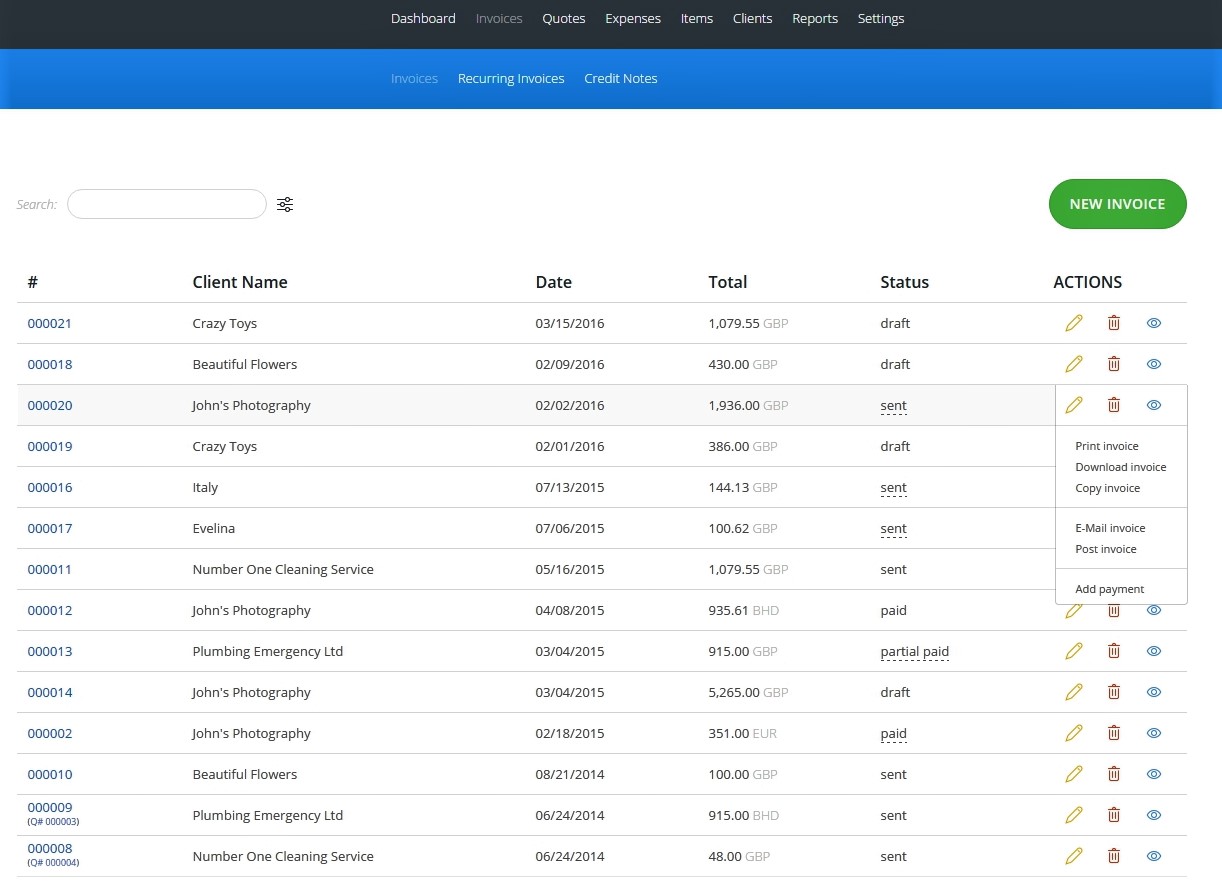Open the Clients section
This screenshot has width=1222, height=881.
753,18
